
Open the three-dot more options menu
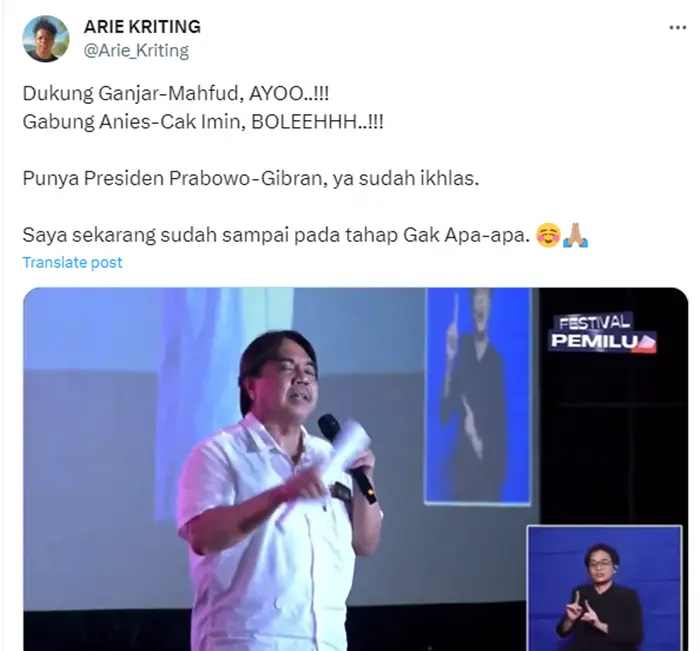point(677,28)
